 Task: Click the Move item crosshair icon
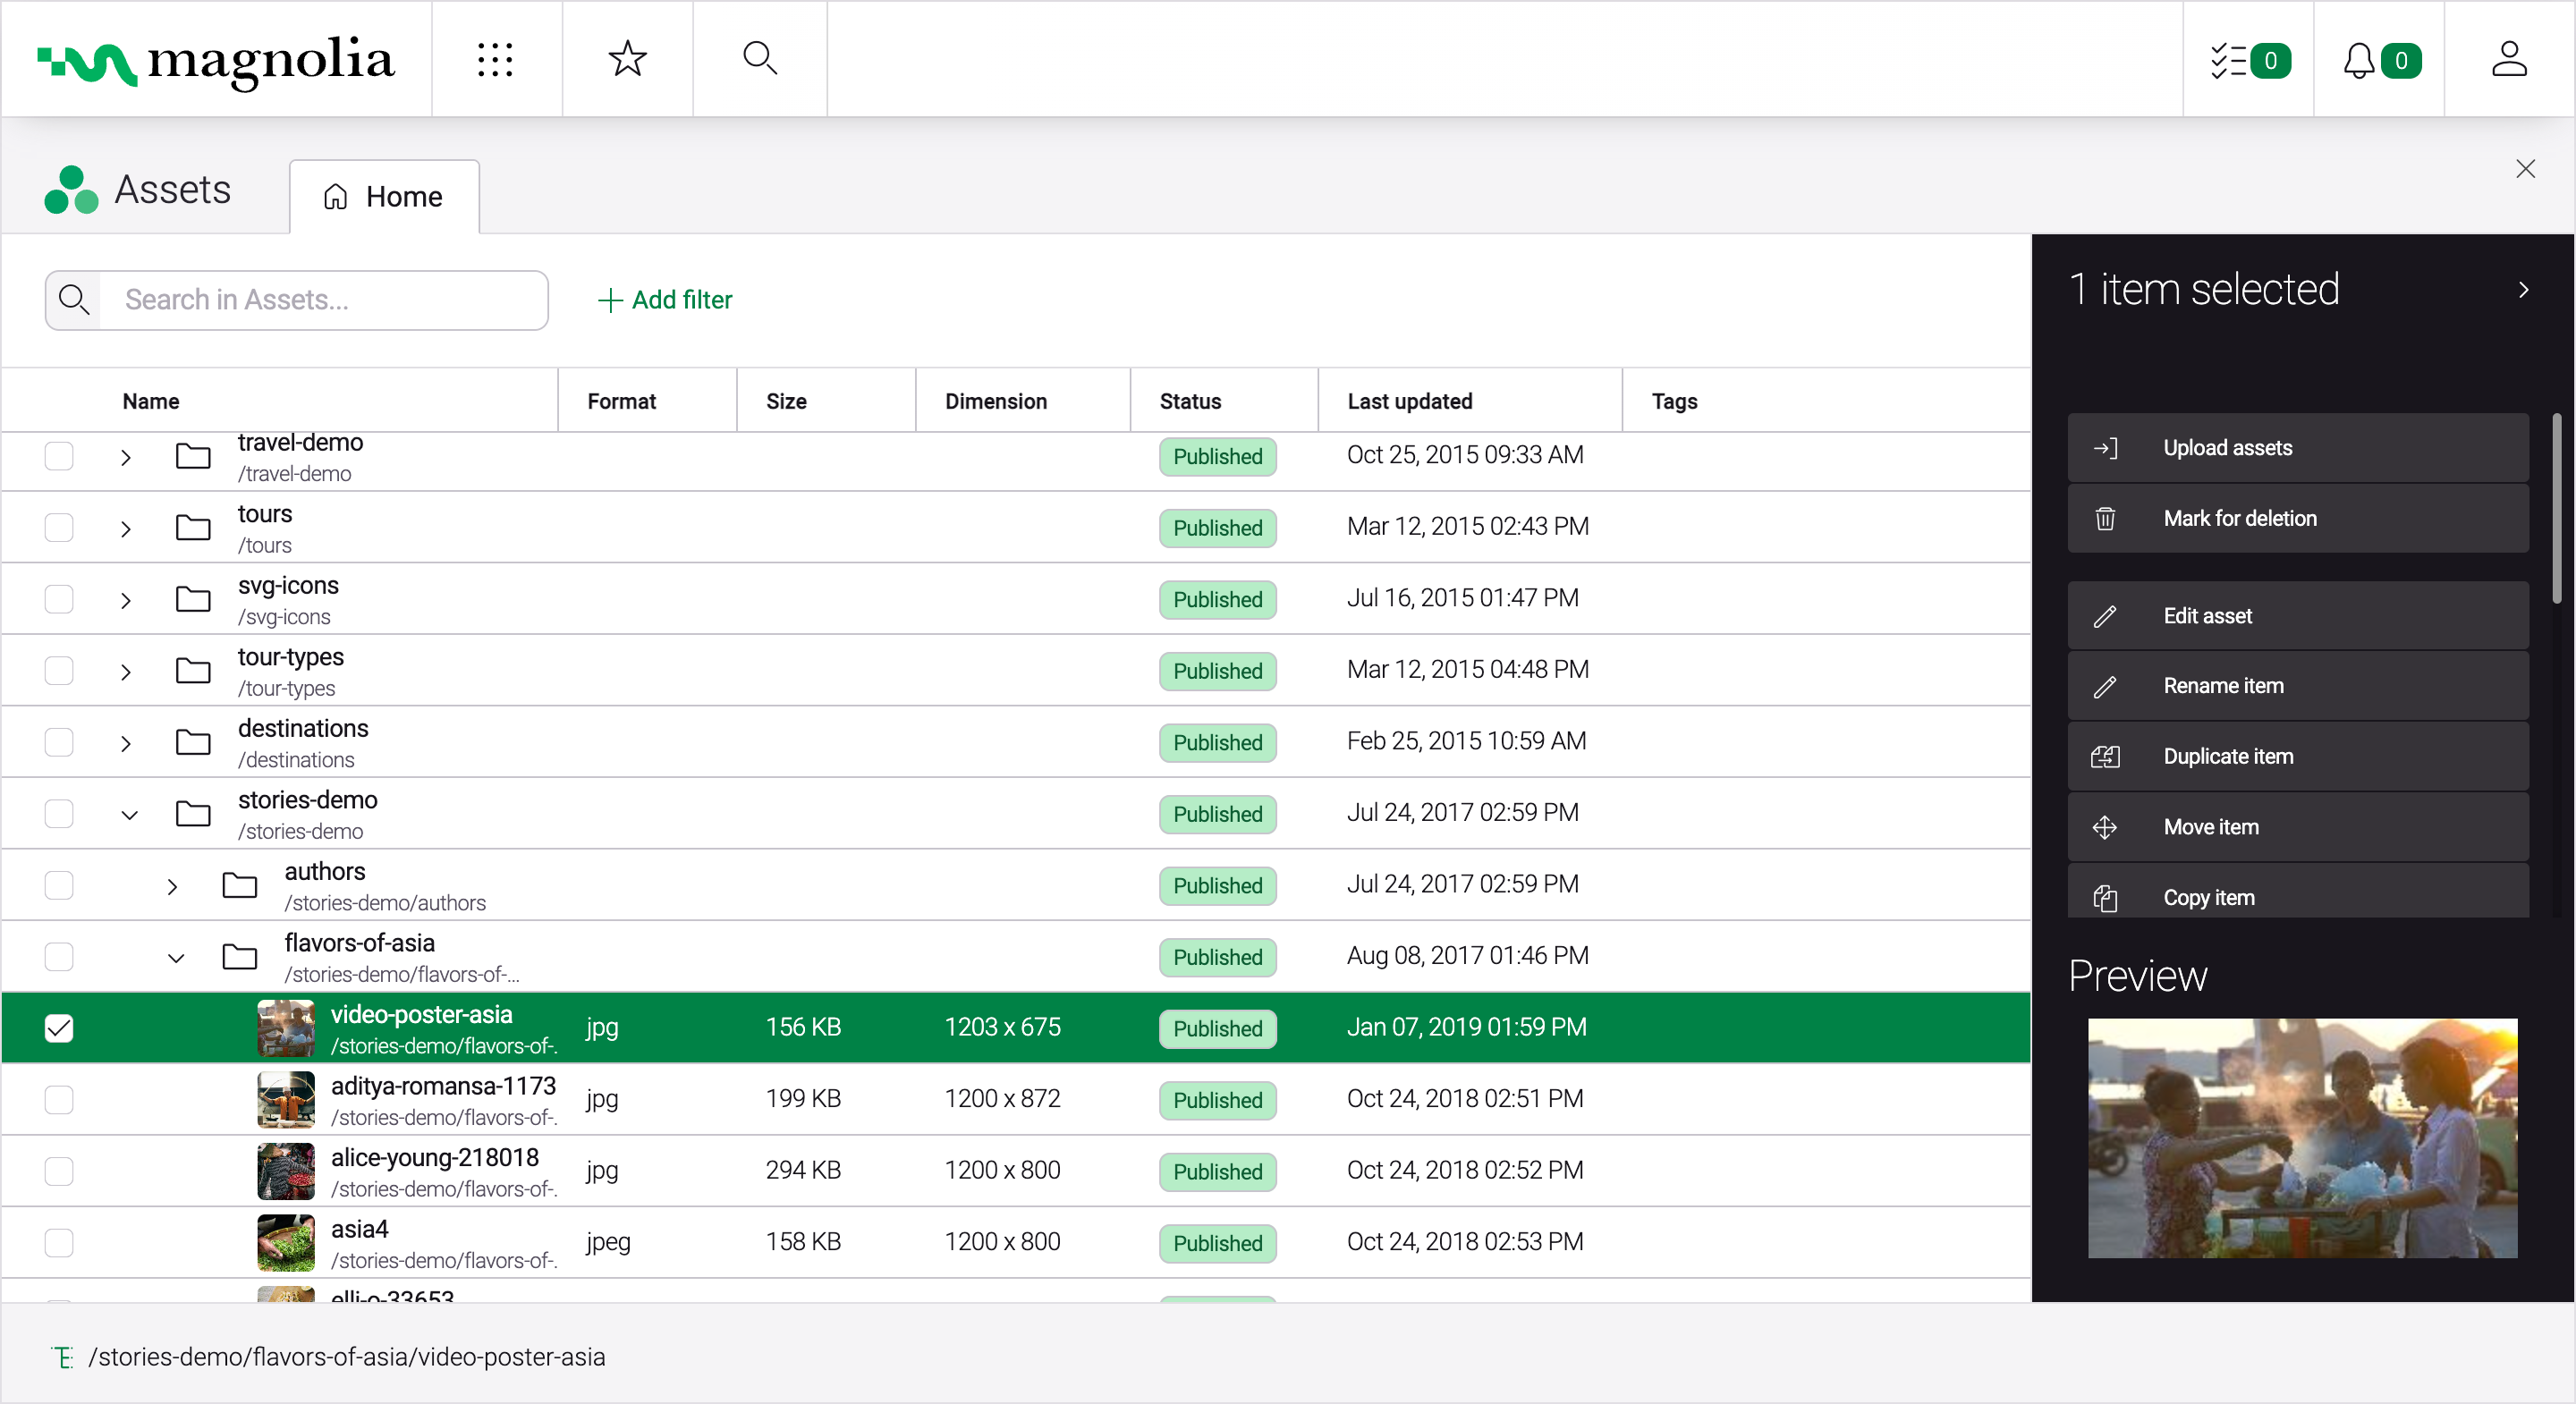pyautogui.click(x=2105, y=827)
